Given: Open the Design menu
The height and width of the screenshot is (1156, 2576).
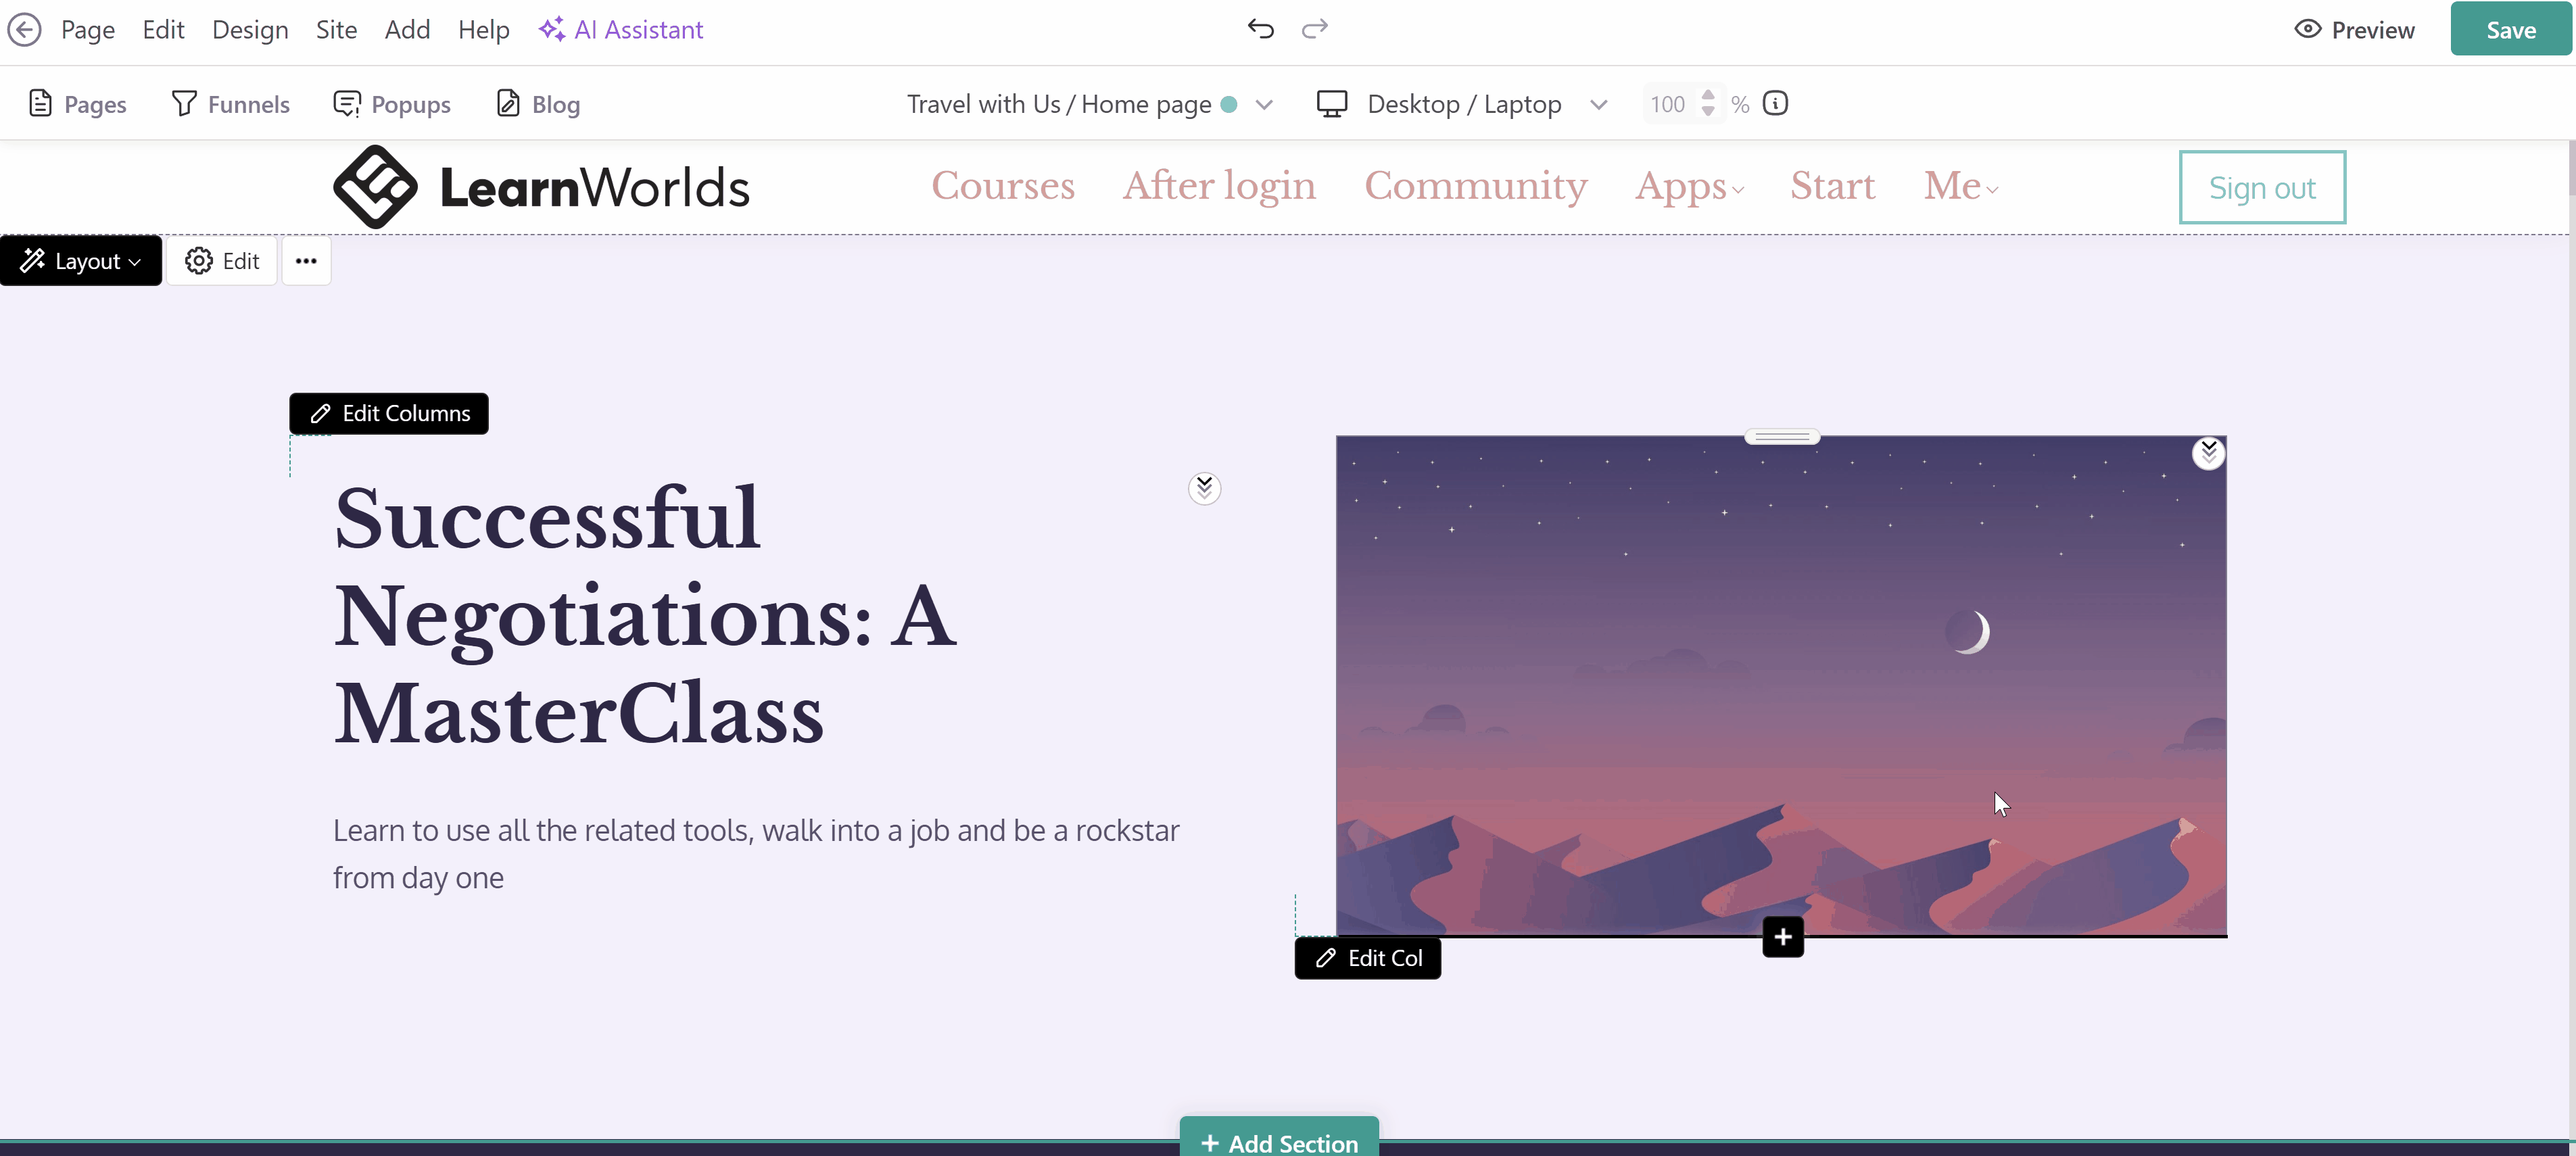Looking at the screenshot, I should 250,30.
